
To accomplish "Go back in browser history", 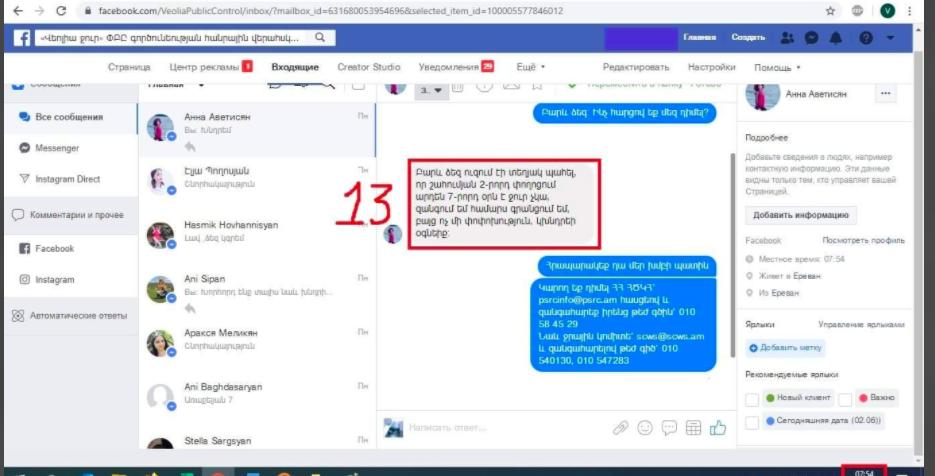I will (x=18, y=11).
